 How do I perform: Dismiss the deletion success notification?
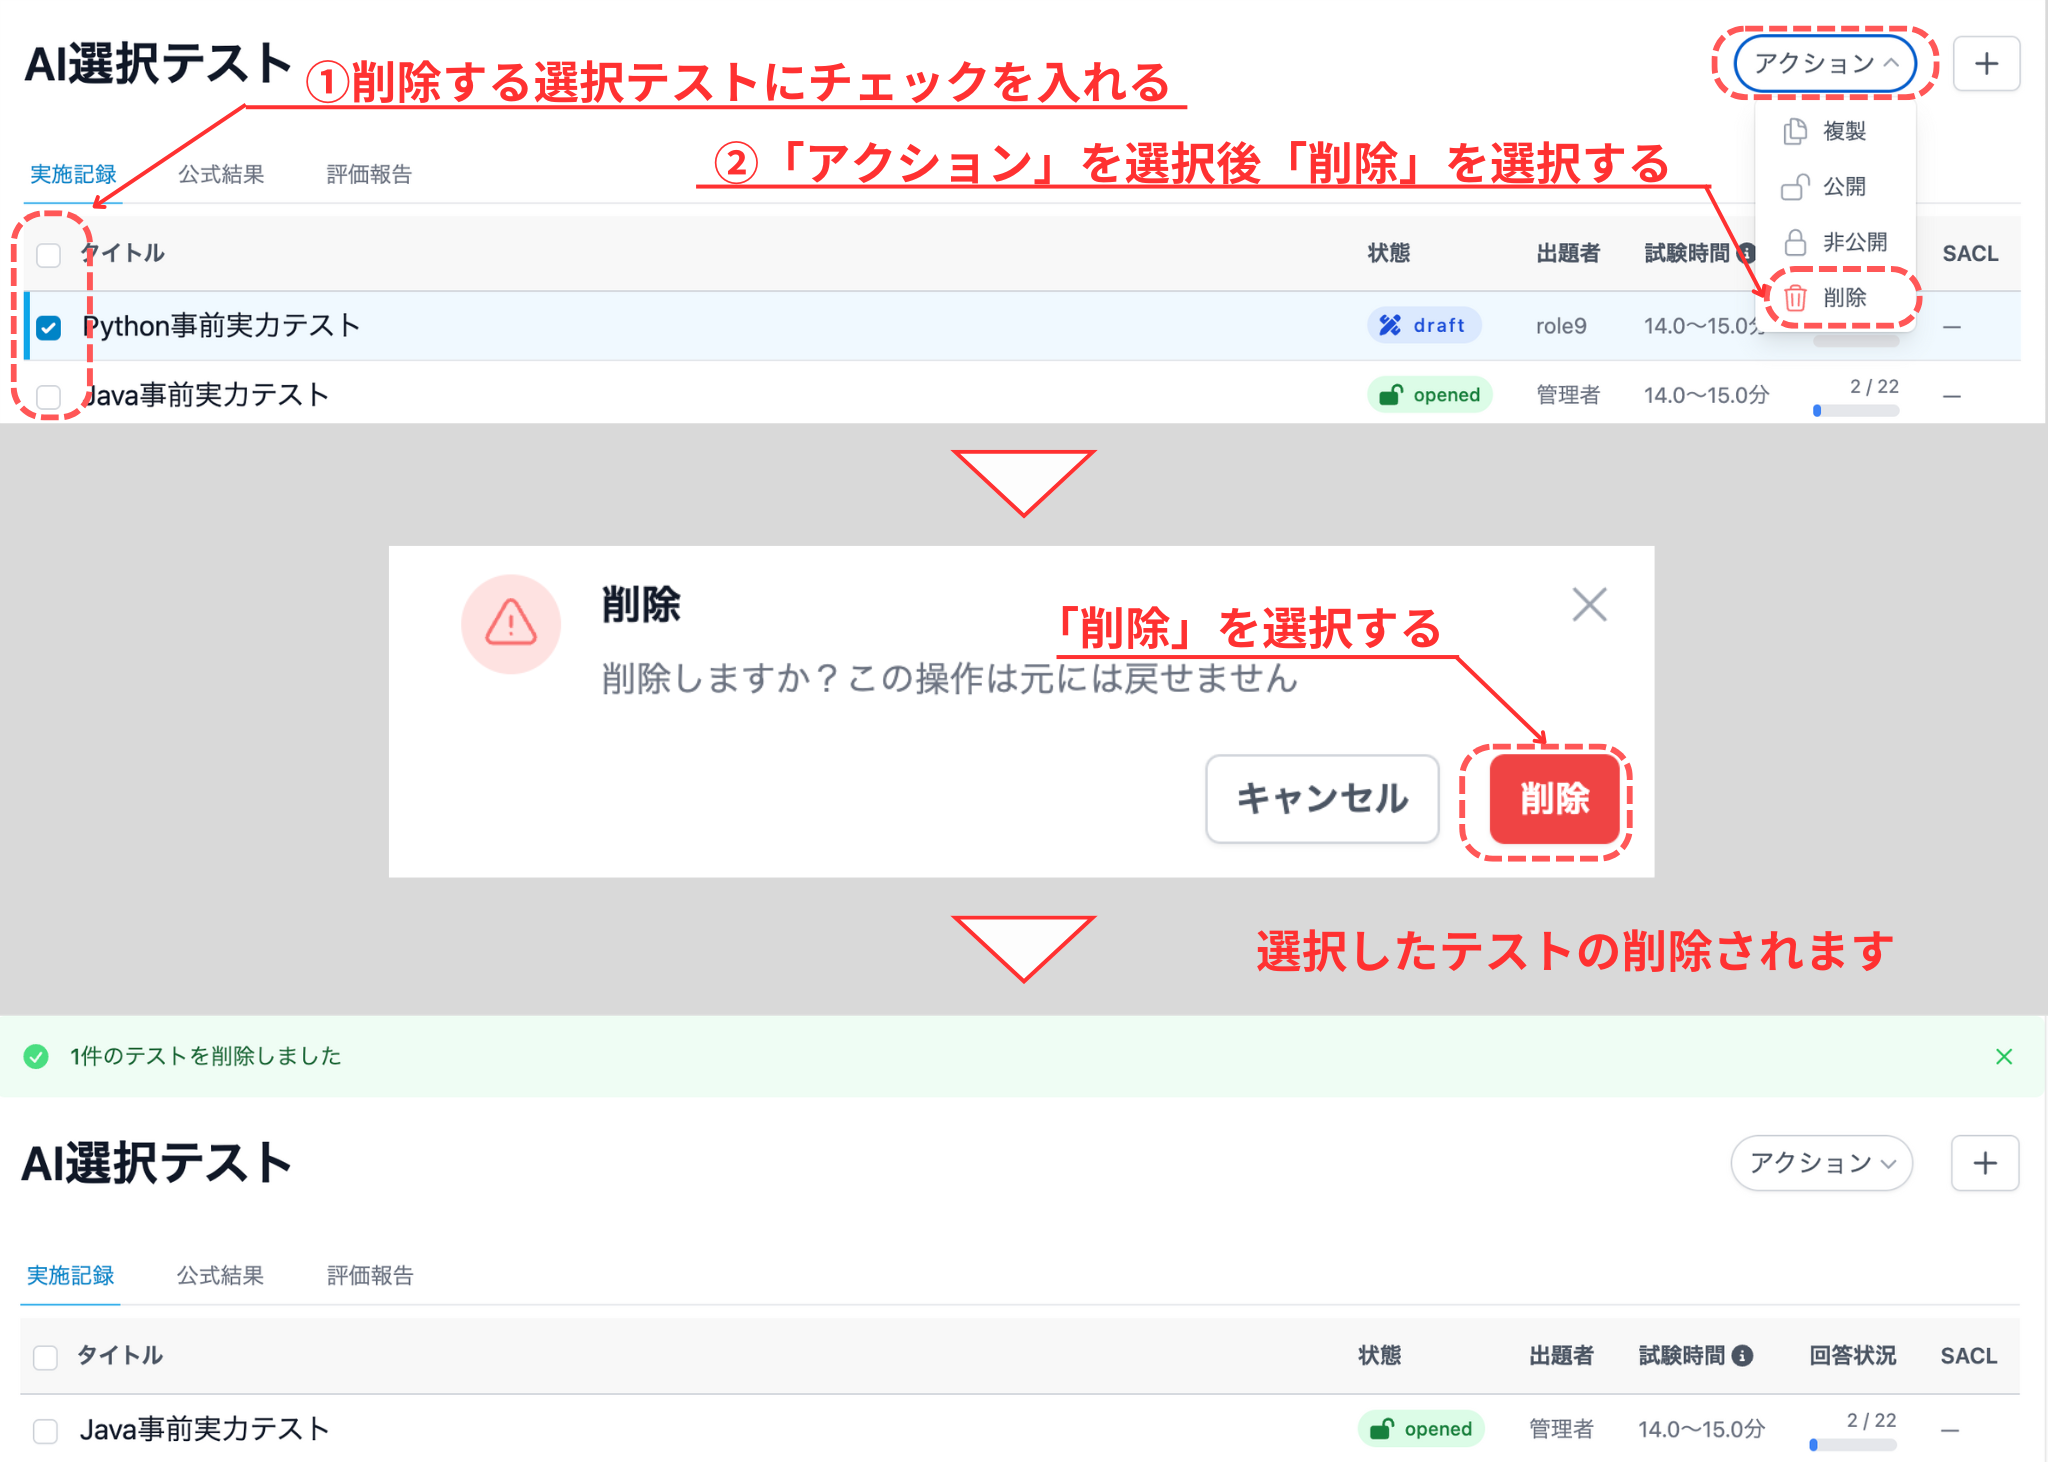click(2005, 1056)
